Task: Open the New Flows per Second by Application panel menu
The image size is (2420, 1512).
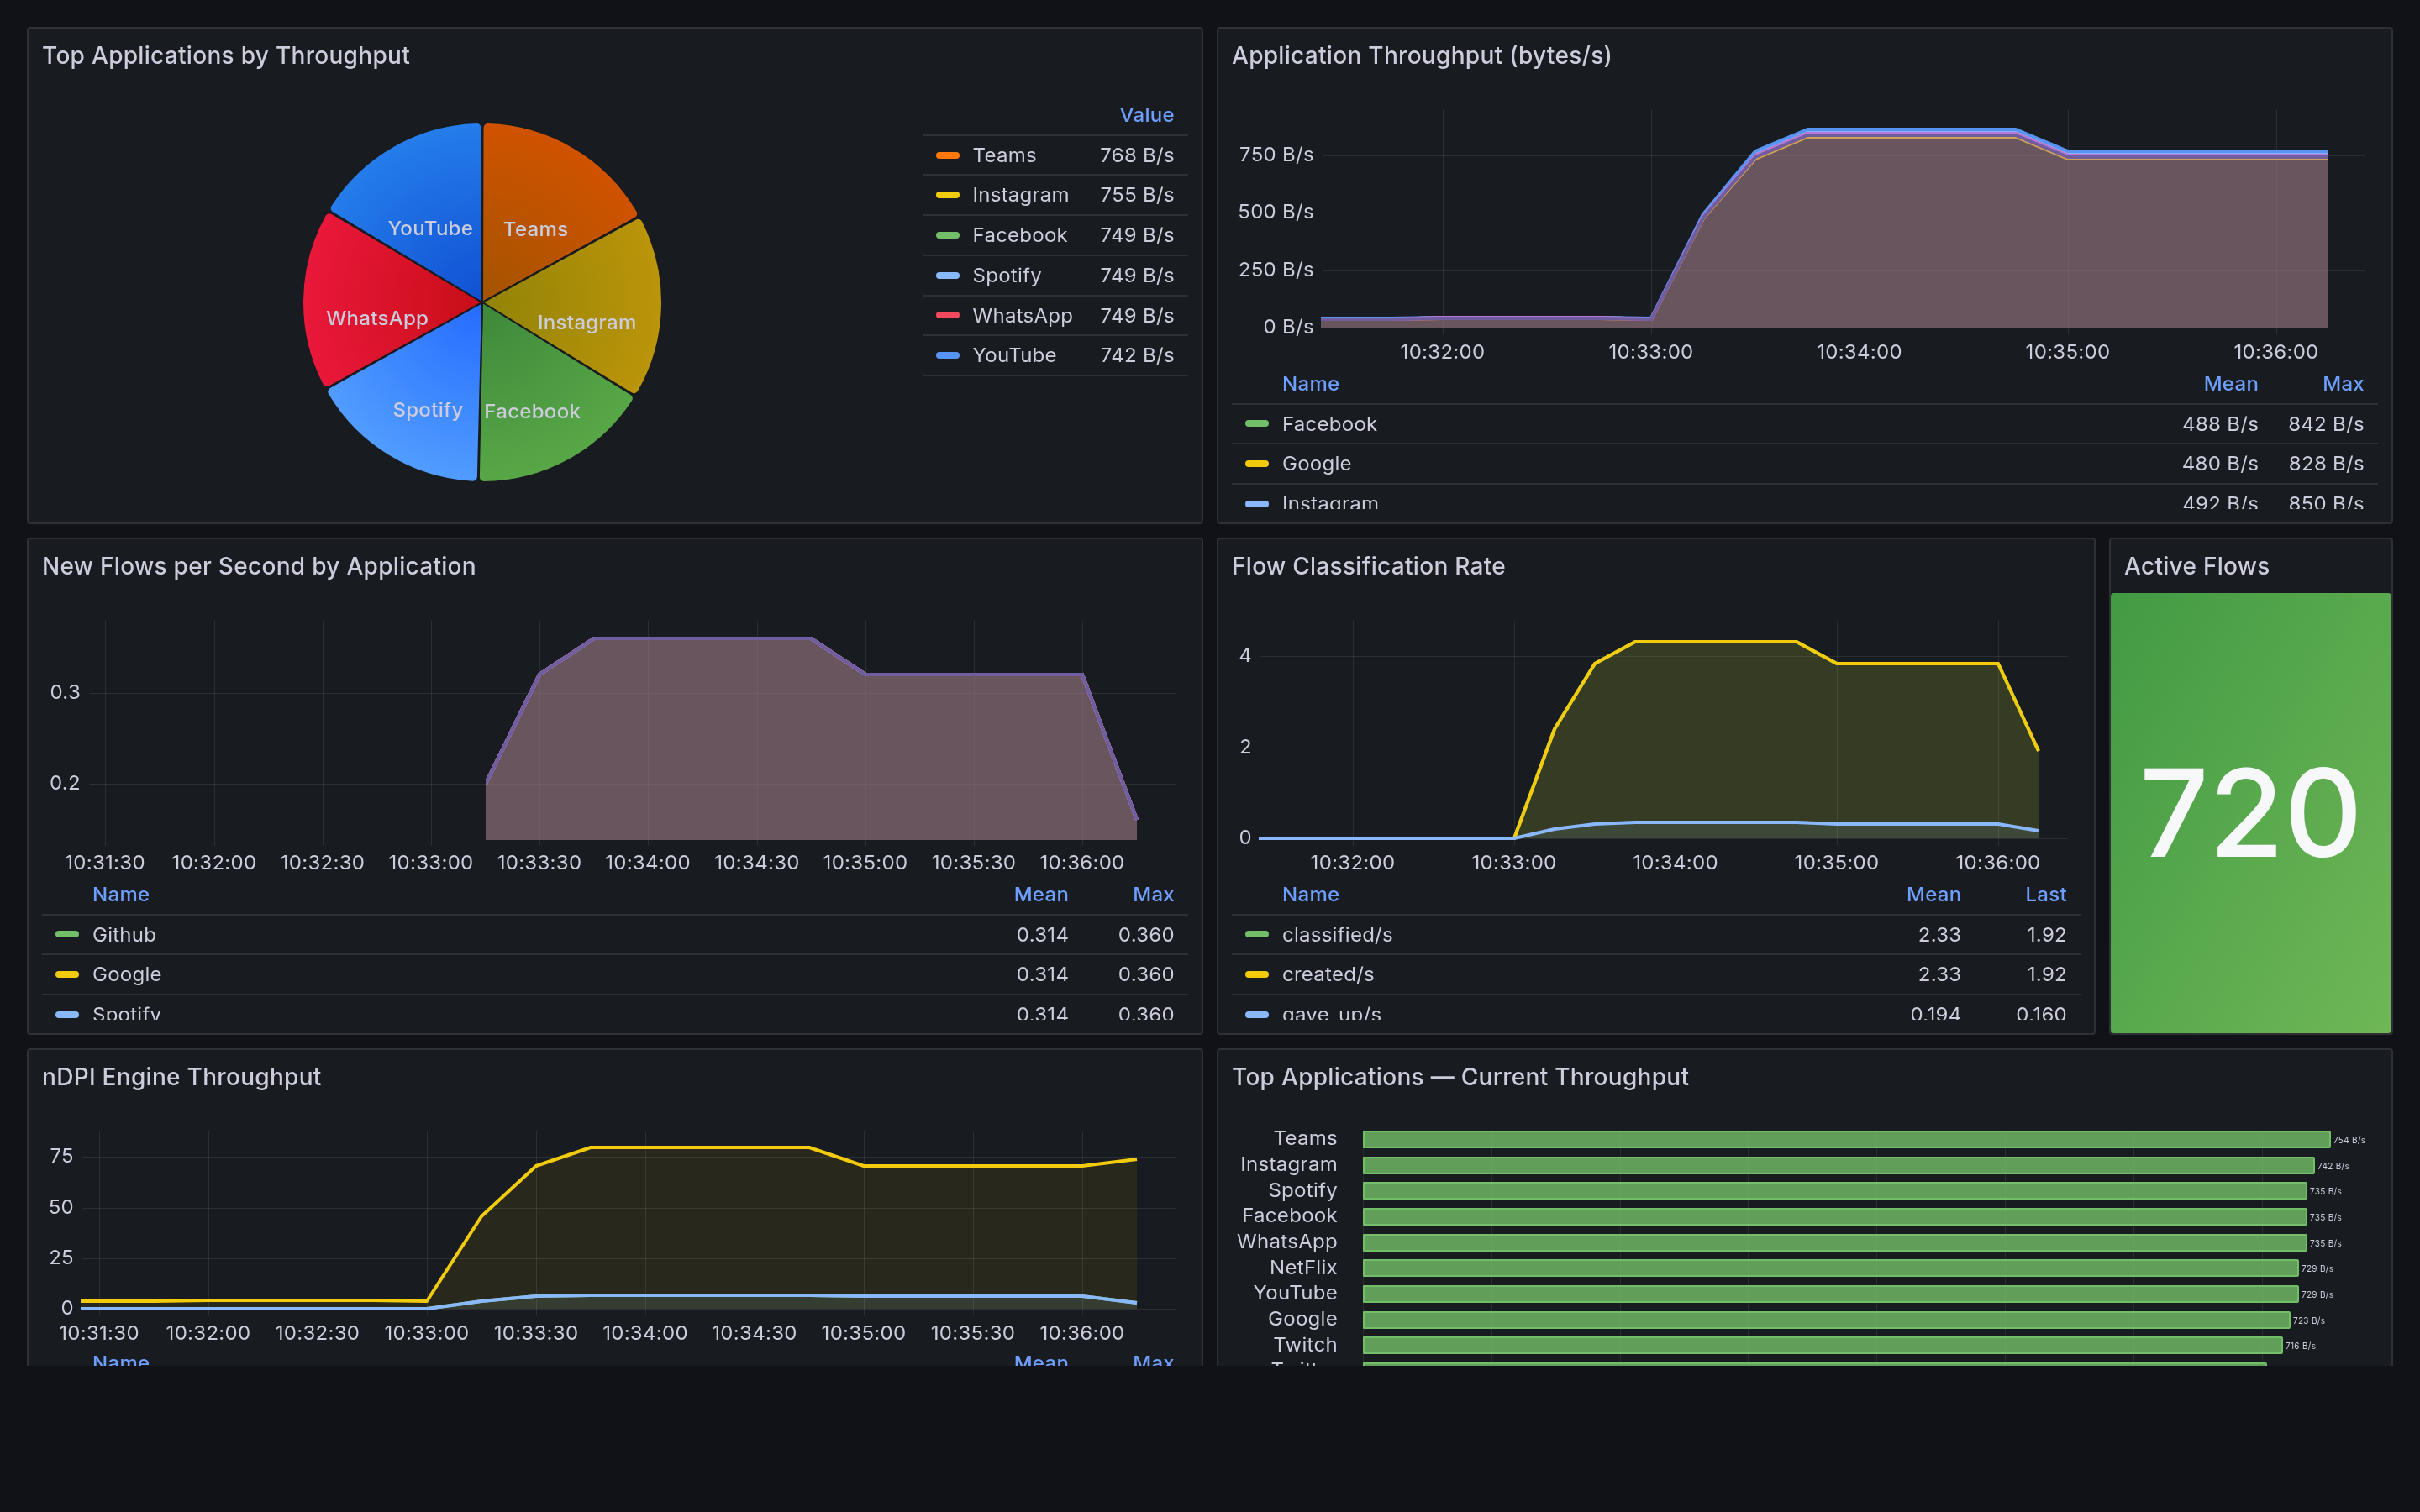Action: tap(259, 566)
